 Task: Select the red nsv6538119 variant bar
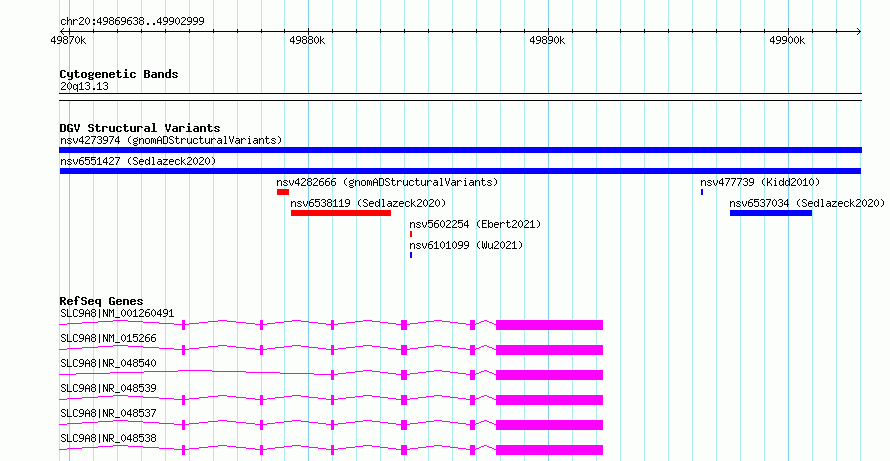tap(341, 213)
